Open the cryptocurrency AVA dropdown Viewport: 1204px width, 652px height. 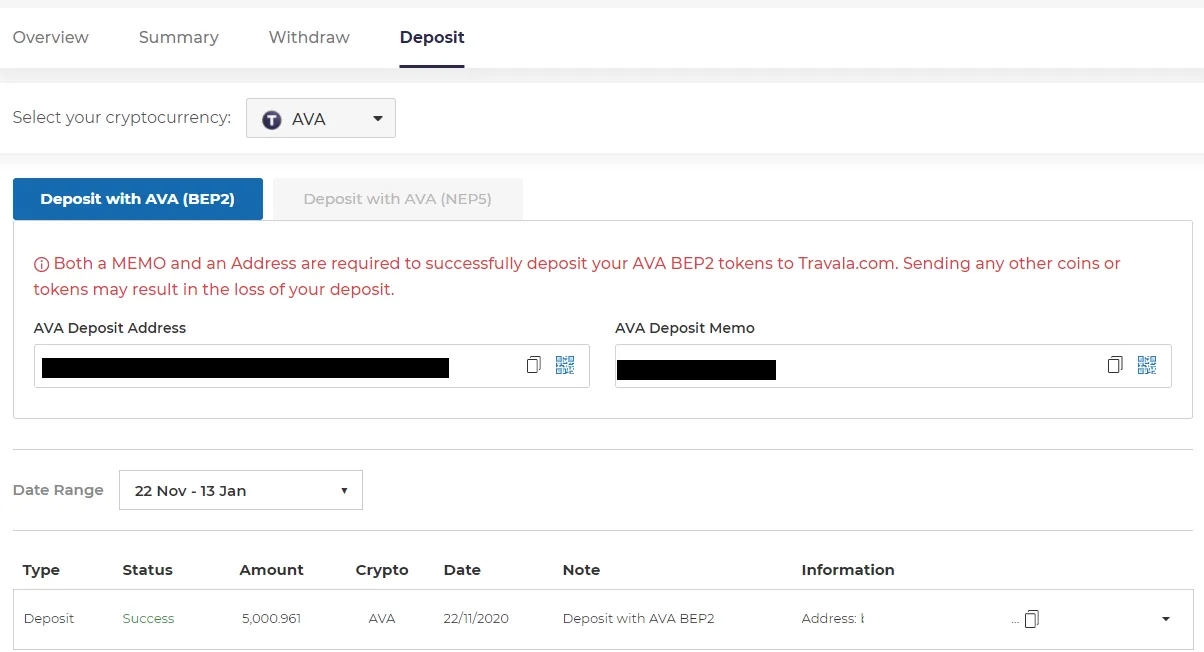click(x=321, y=118)
